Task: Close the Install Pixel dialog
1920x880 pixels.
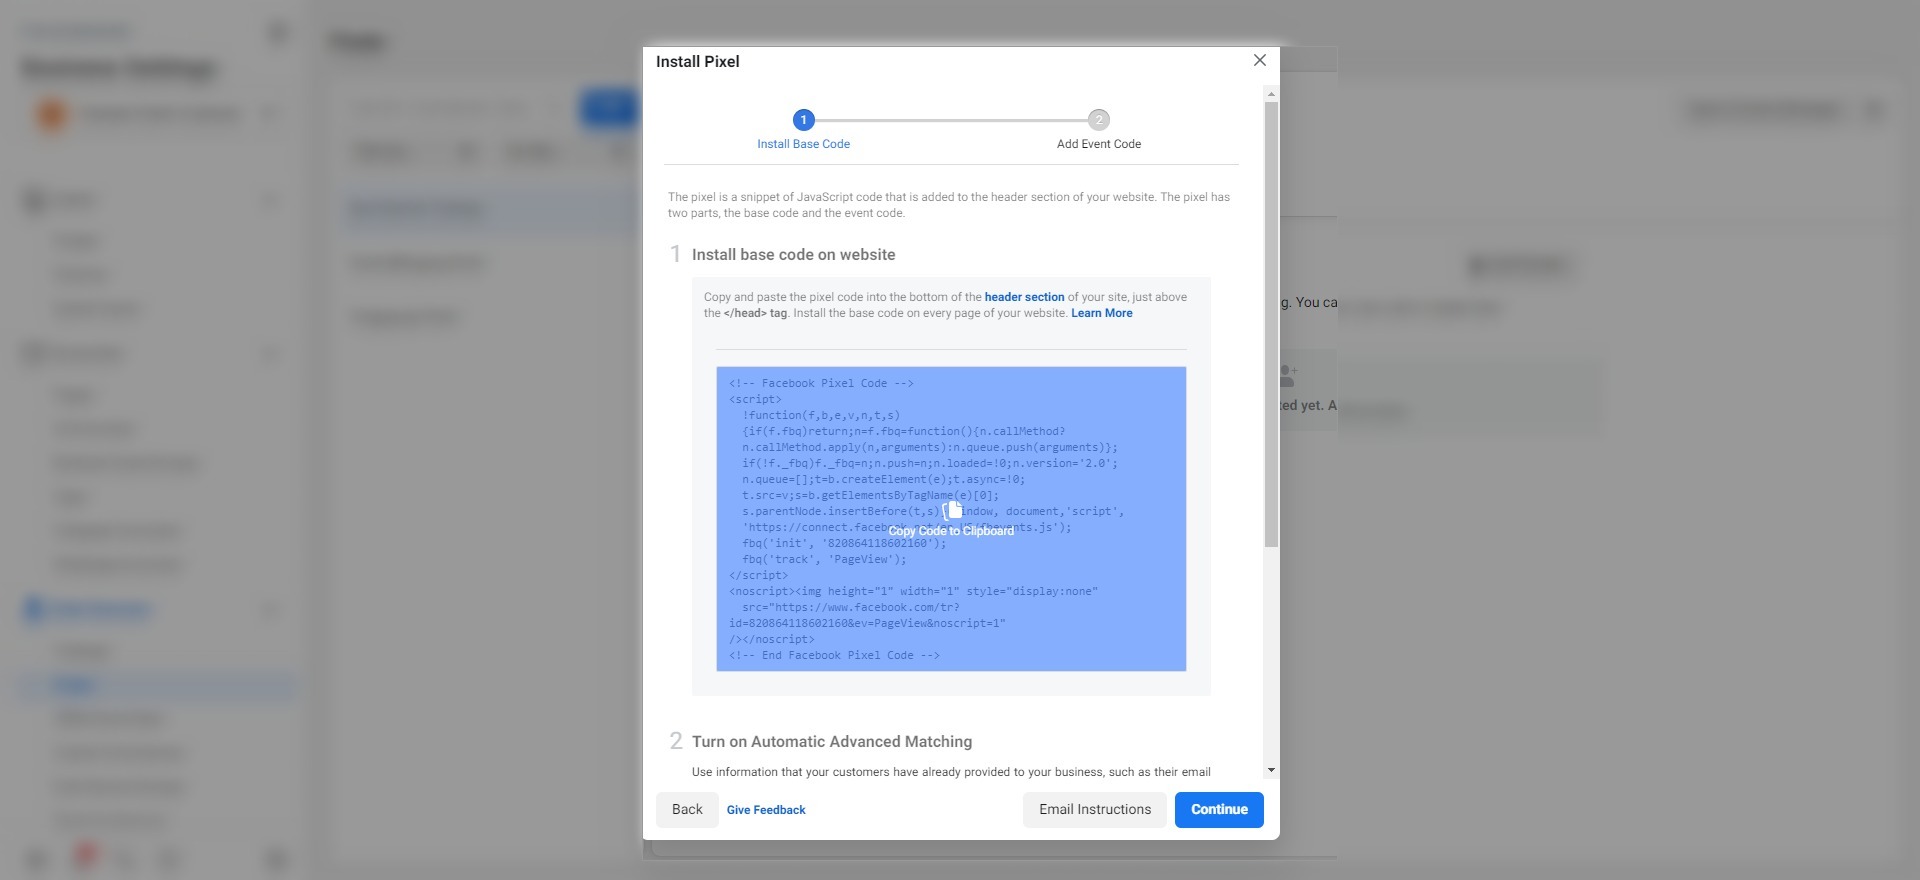Action: [1259, 61]
